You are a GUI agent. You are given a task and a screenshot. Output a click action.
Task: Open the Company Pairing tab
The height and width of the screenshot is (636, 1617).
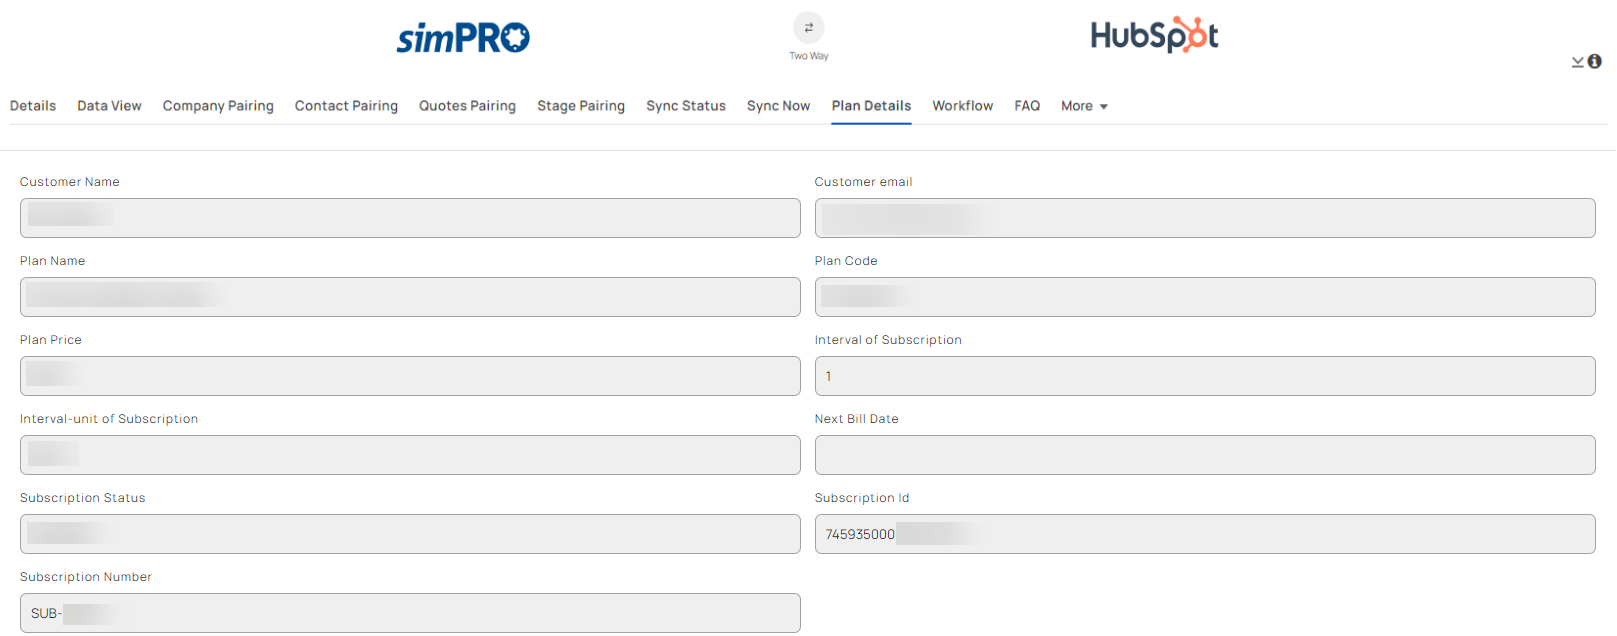(218, 106)
